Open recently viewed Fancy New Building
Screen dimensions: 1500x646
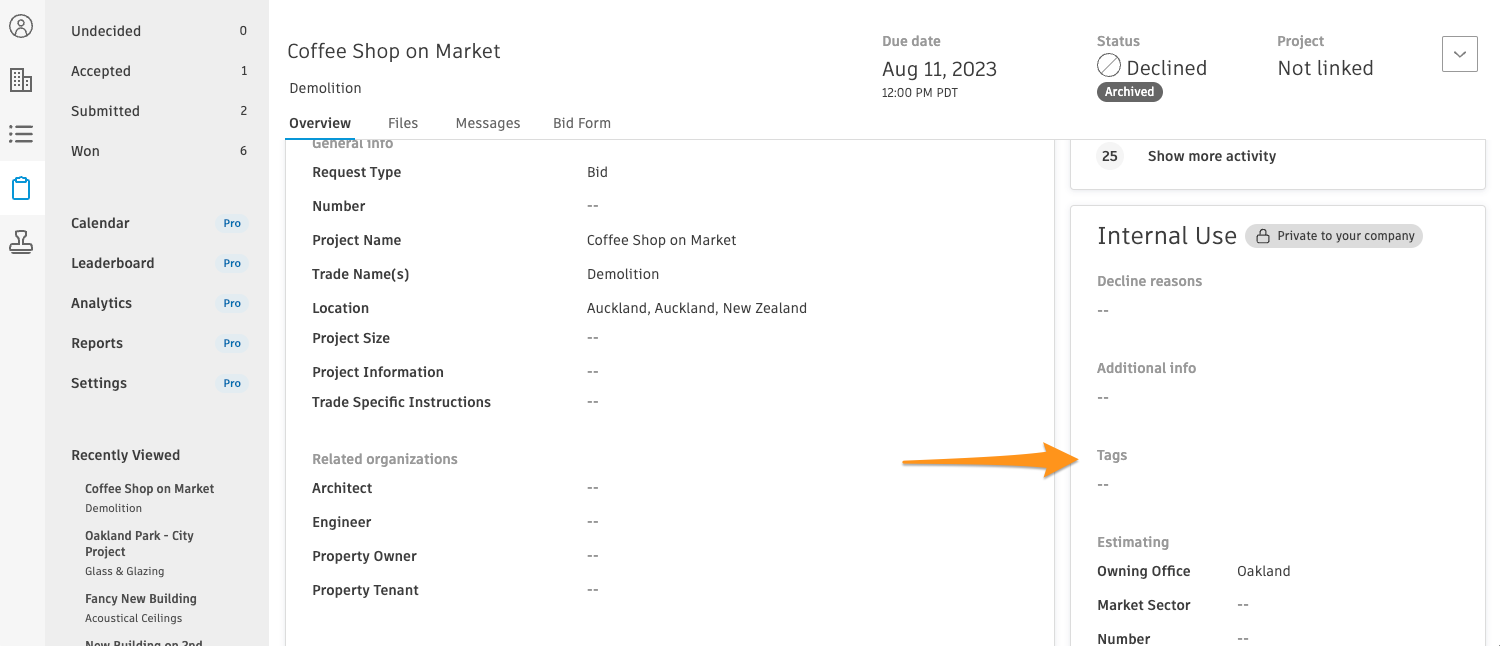click(x=140, y=599)
